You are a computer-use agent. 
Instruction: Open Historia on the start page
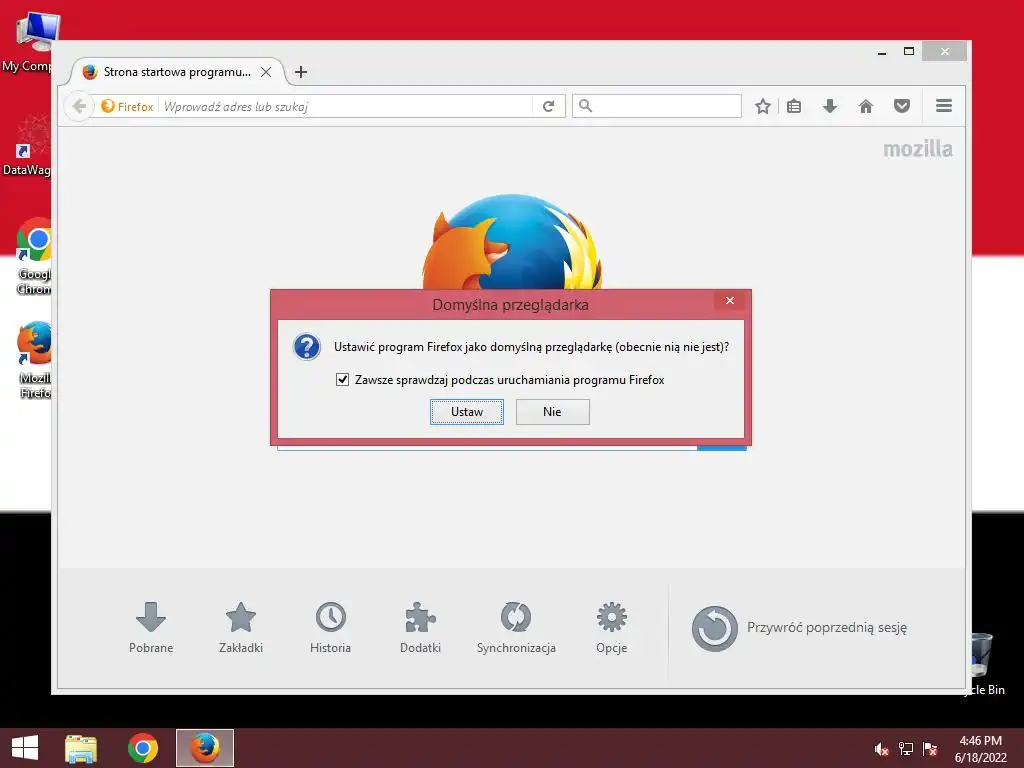point(330,627)
